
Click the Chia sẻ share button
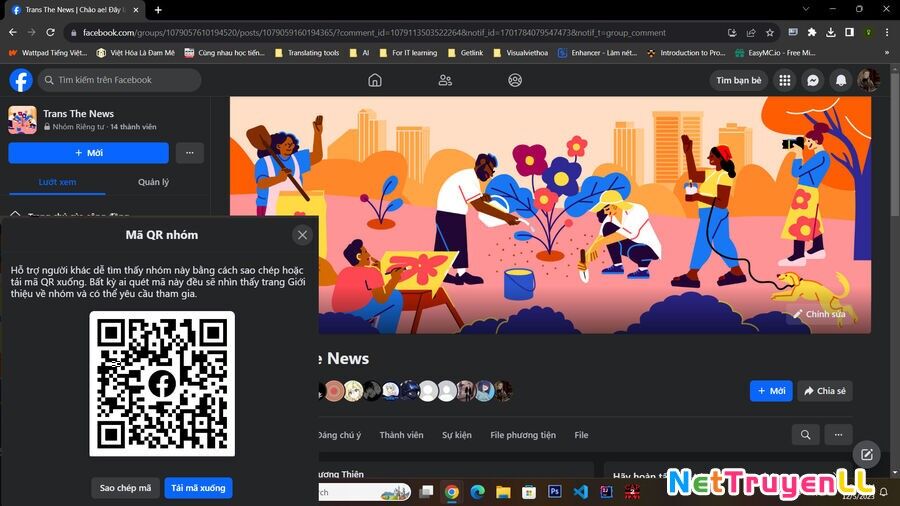click(825, 391)
